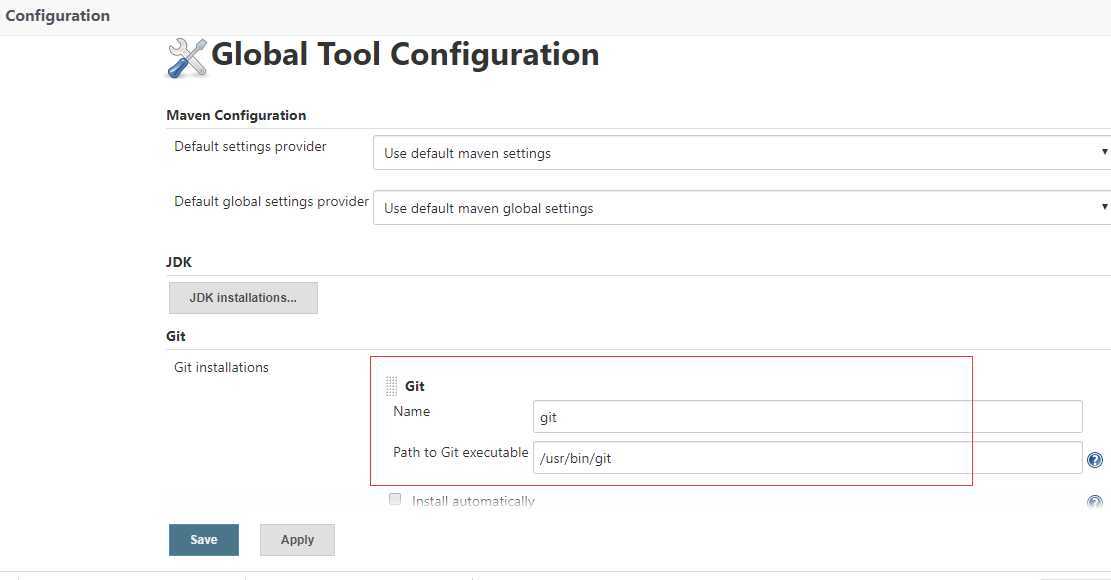Click the JDK section heading

(x=179, y=262)
